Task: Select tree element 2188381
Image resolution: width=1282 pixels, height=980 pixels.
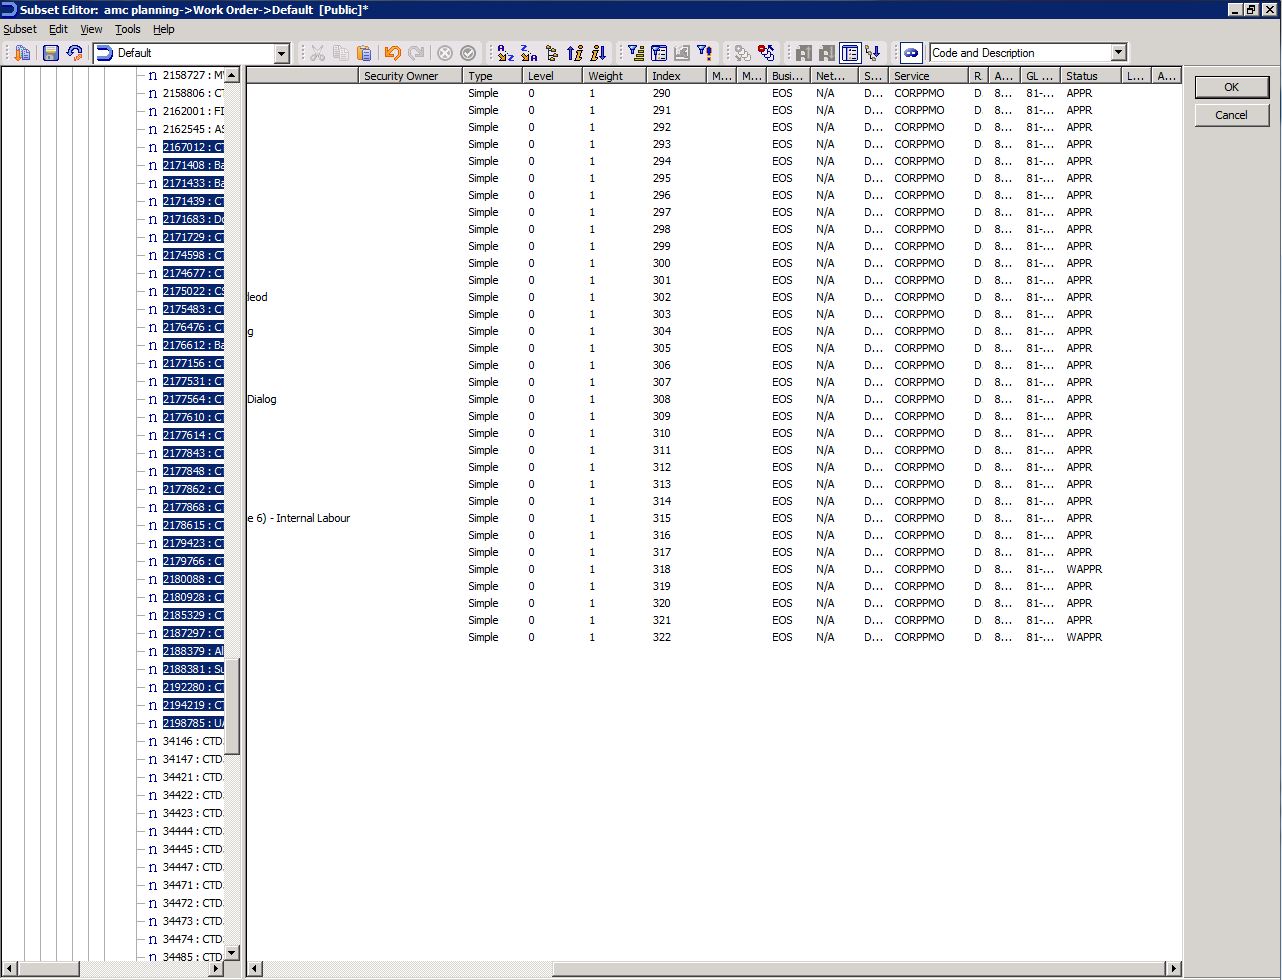Action: coord(193,669)
